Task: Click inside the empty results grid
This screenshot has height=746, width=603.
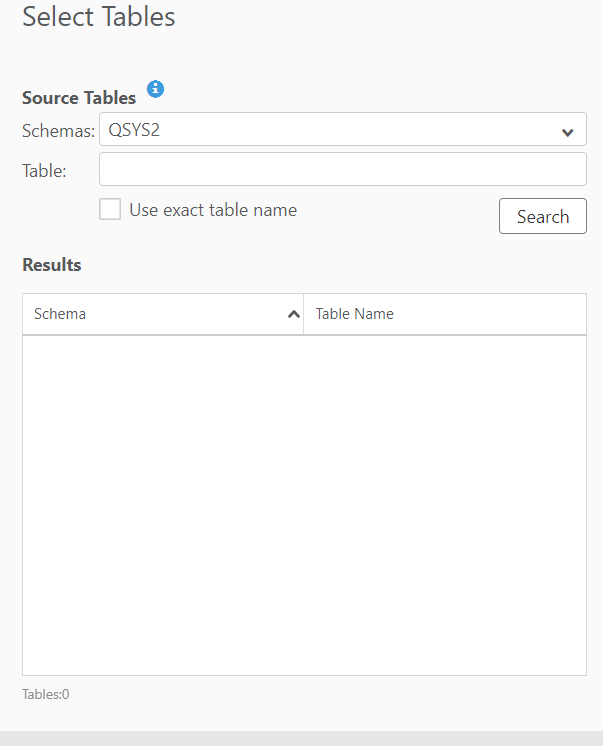Action: click(304, 505)
